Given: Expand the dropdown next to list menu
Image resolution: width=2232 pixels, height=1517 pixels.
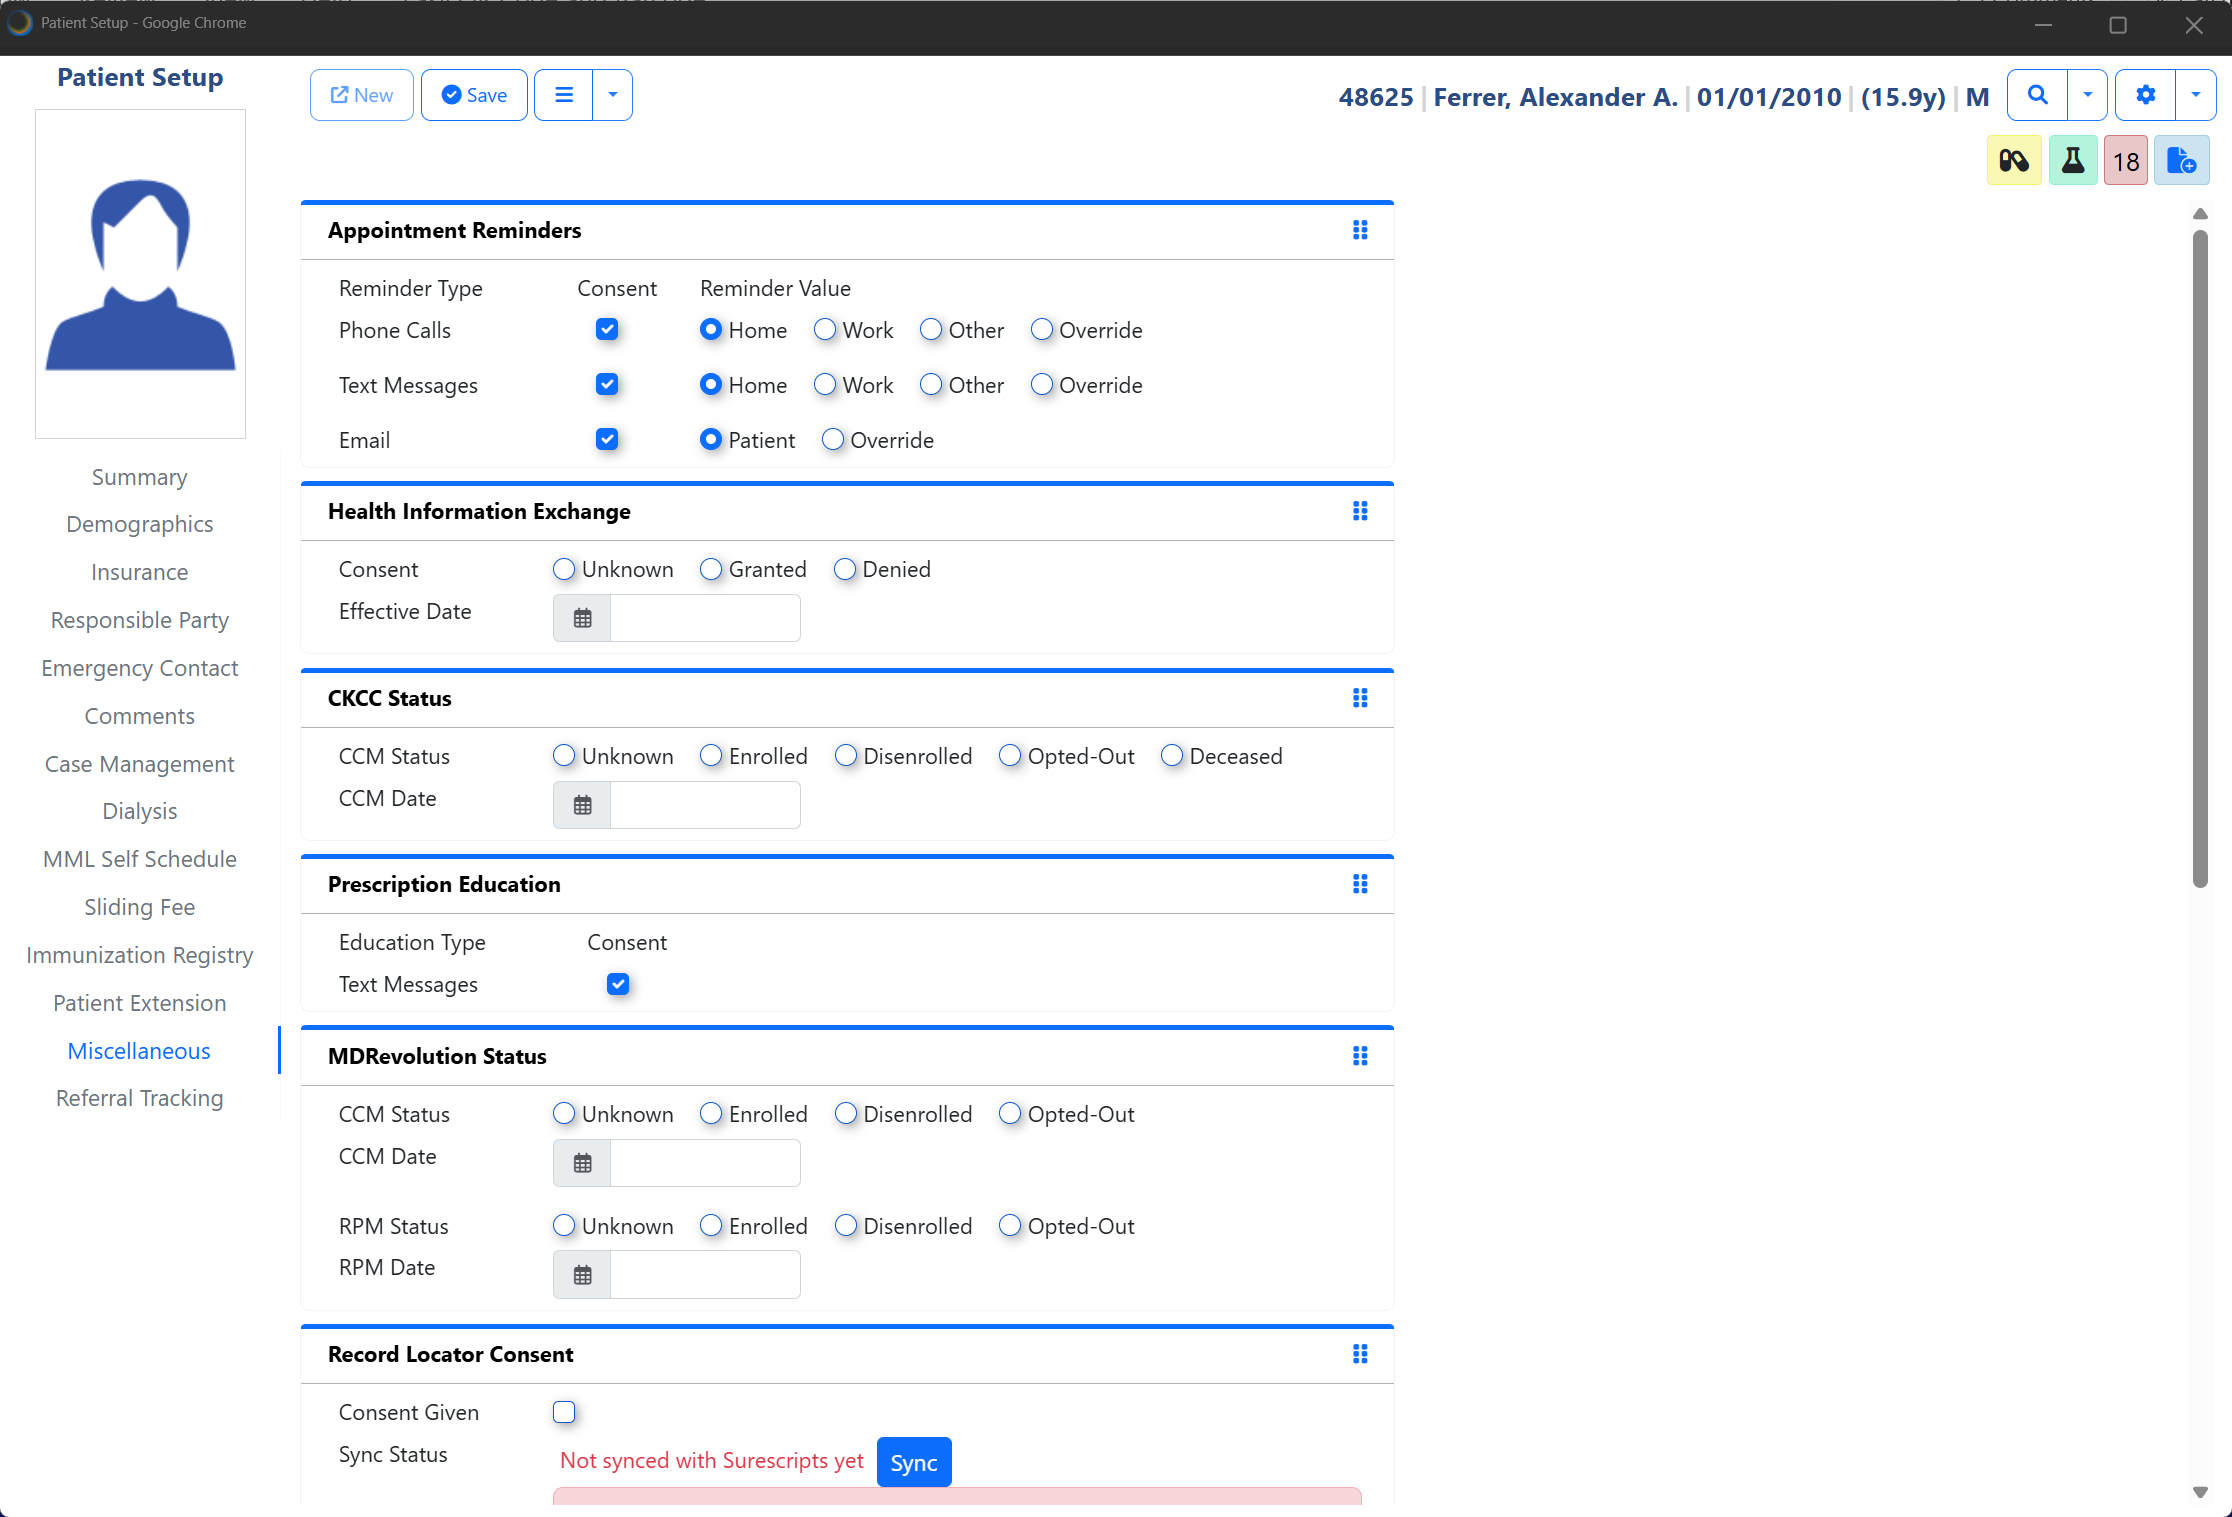Looking at the screenshot, I should [x=613, y=95].
